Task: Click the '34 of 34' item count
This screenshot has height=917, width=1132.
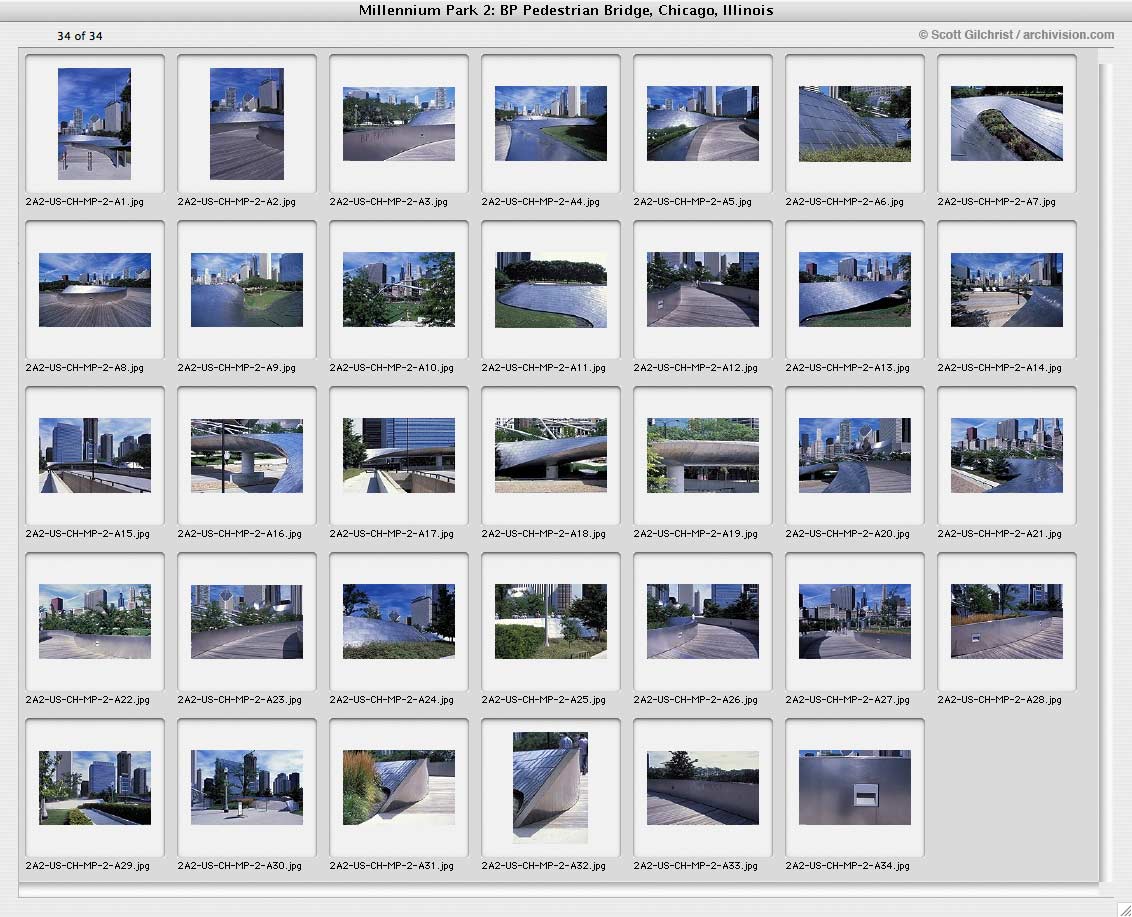Action: (79, 36)
